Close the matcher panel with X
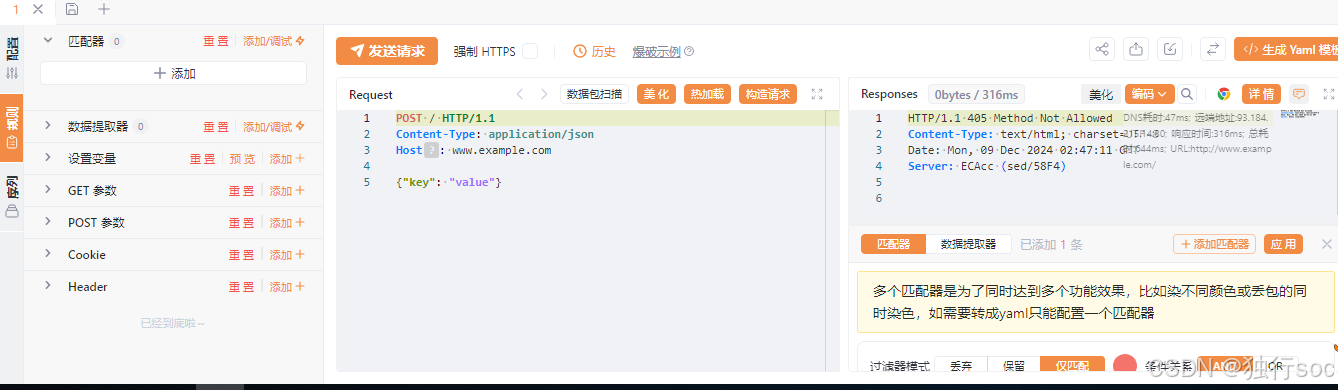This screenshot has width=1338, height=390. point(1327,244)
